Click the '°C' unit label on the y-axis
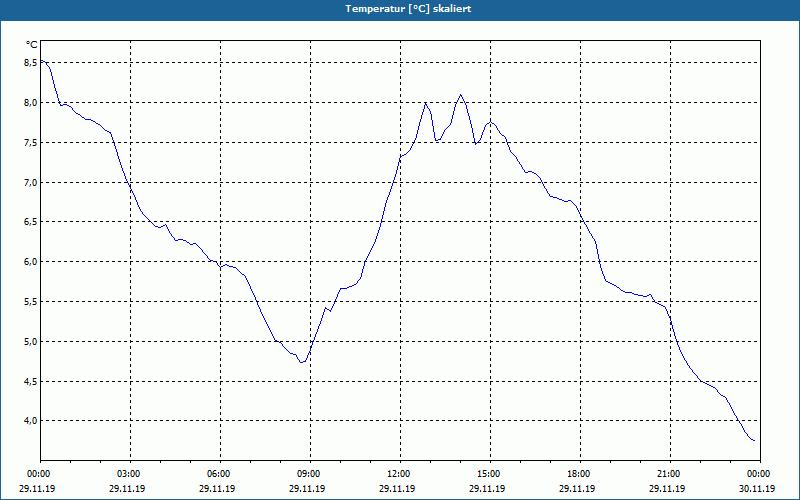 point(32,45)
